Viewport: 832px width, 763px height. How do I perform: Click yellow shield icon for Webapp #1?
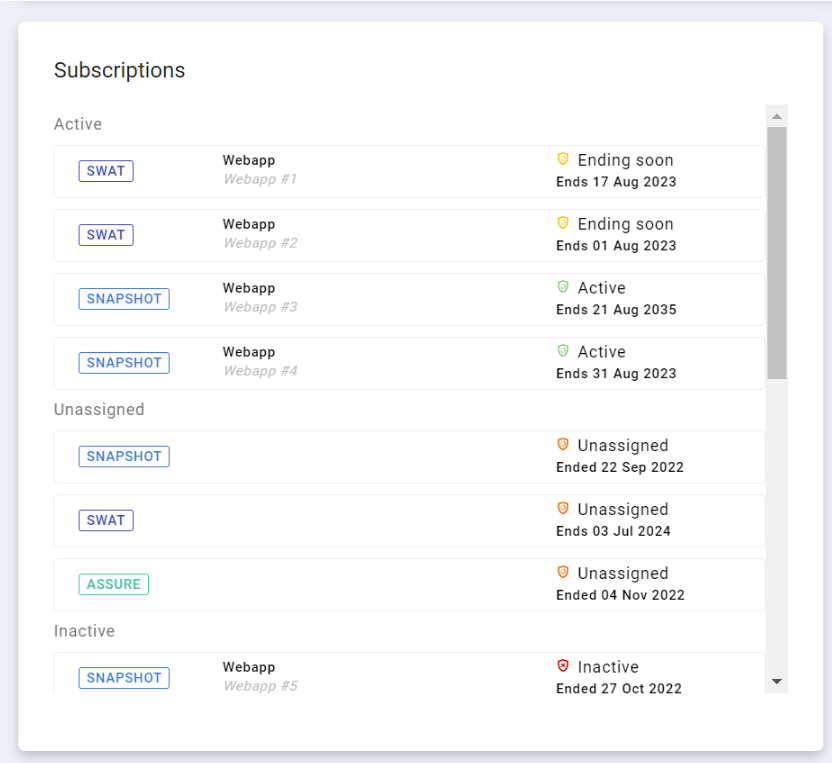tap(563, 159)
